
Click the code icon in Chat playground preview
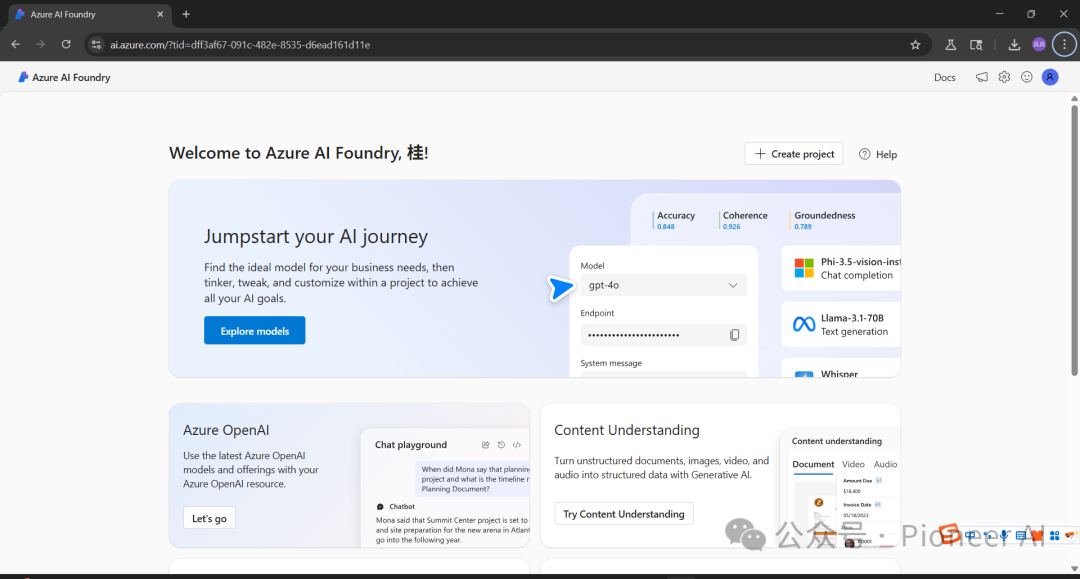(x=517, y=445)
